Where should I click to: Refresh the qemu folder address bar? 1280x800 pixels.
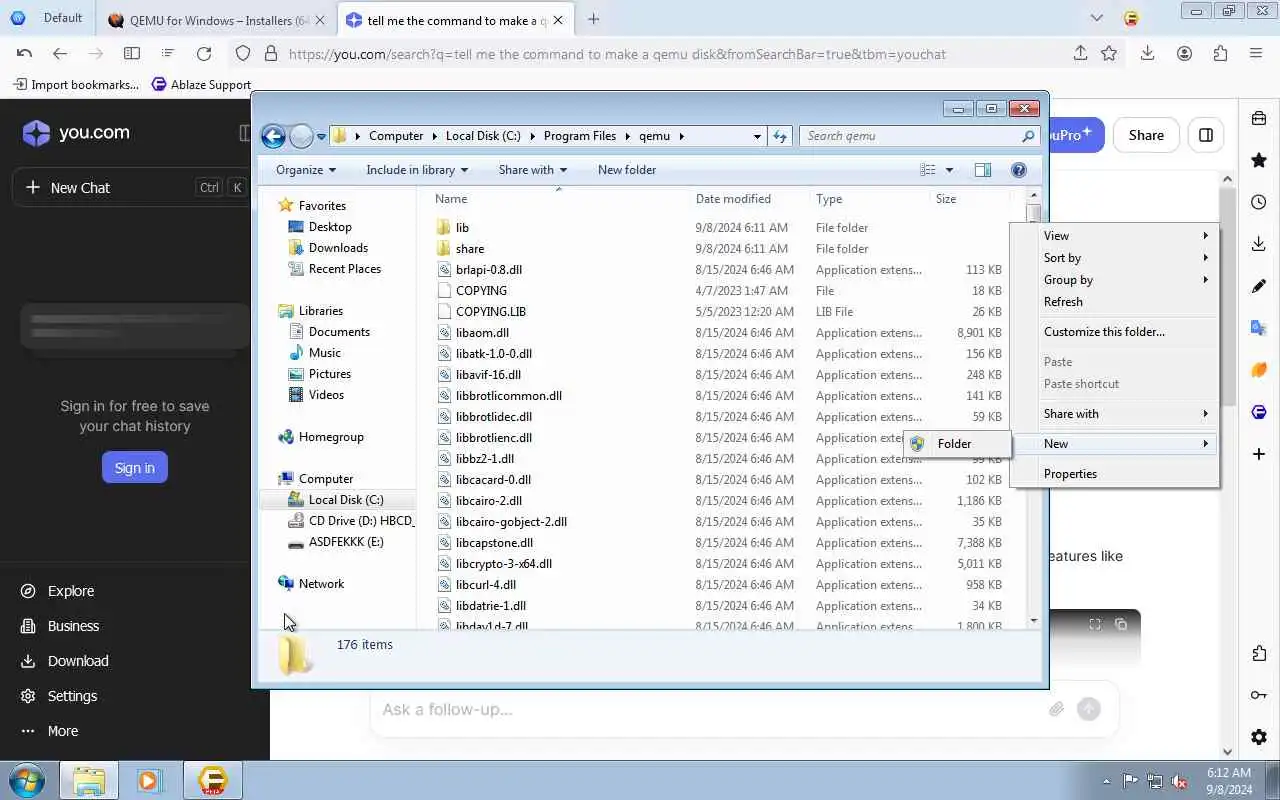point(781,136)
